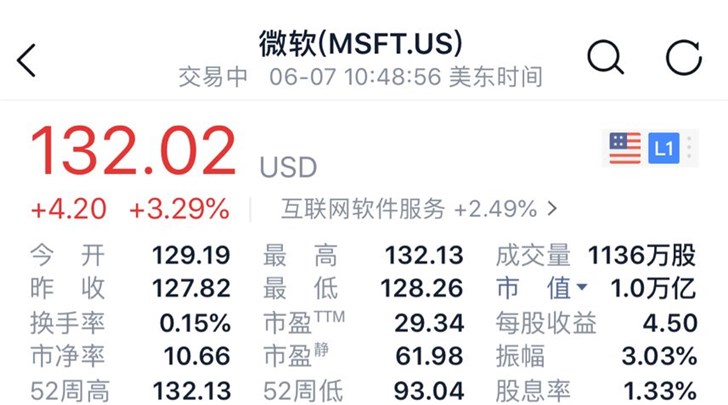Screen dimensions: 728x405
Task: Go back using the left arrow
Action: (x=26, y=60)
